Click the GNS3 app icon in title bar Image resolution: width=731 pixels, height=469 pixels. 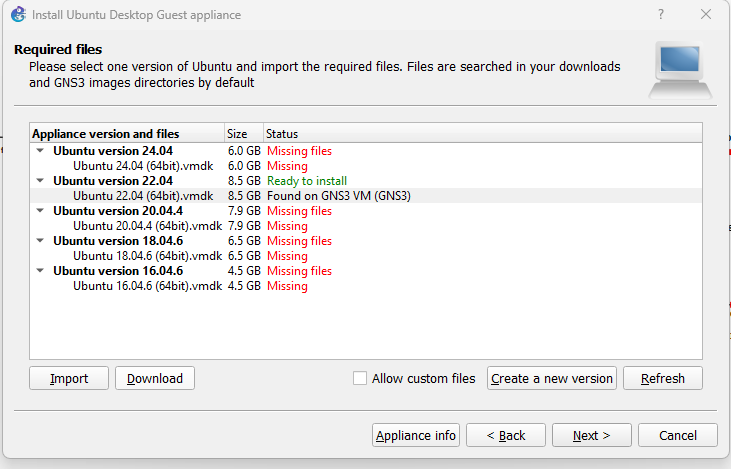(x=17, y=15)
